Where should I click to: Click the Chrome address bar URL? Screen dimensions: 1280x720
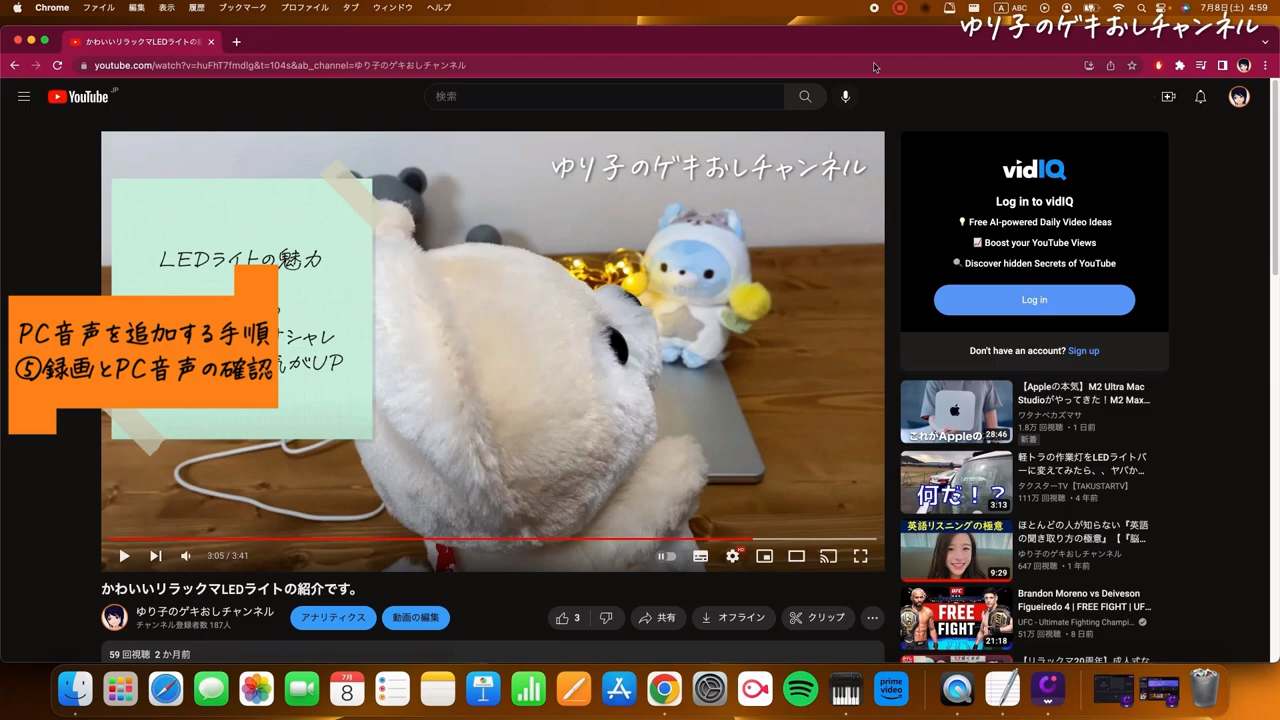(x=280, y=65)
